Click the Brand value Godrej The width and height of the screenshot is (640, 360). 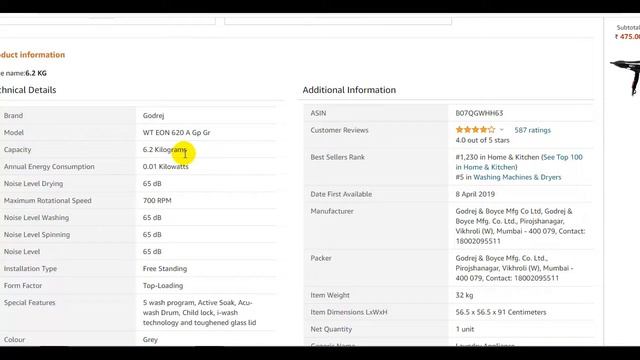pos(153,116)
